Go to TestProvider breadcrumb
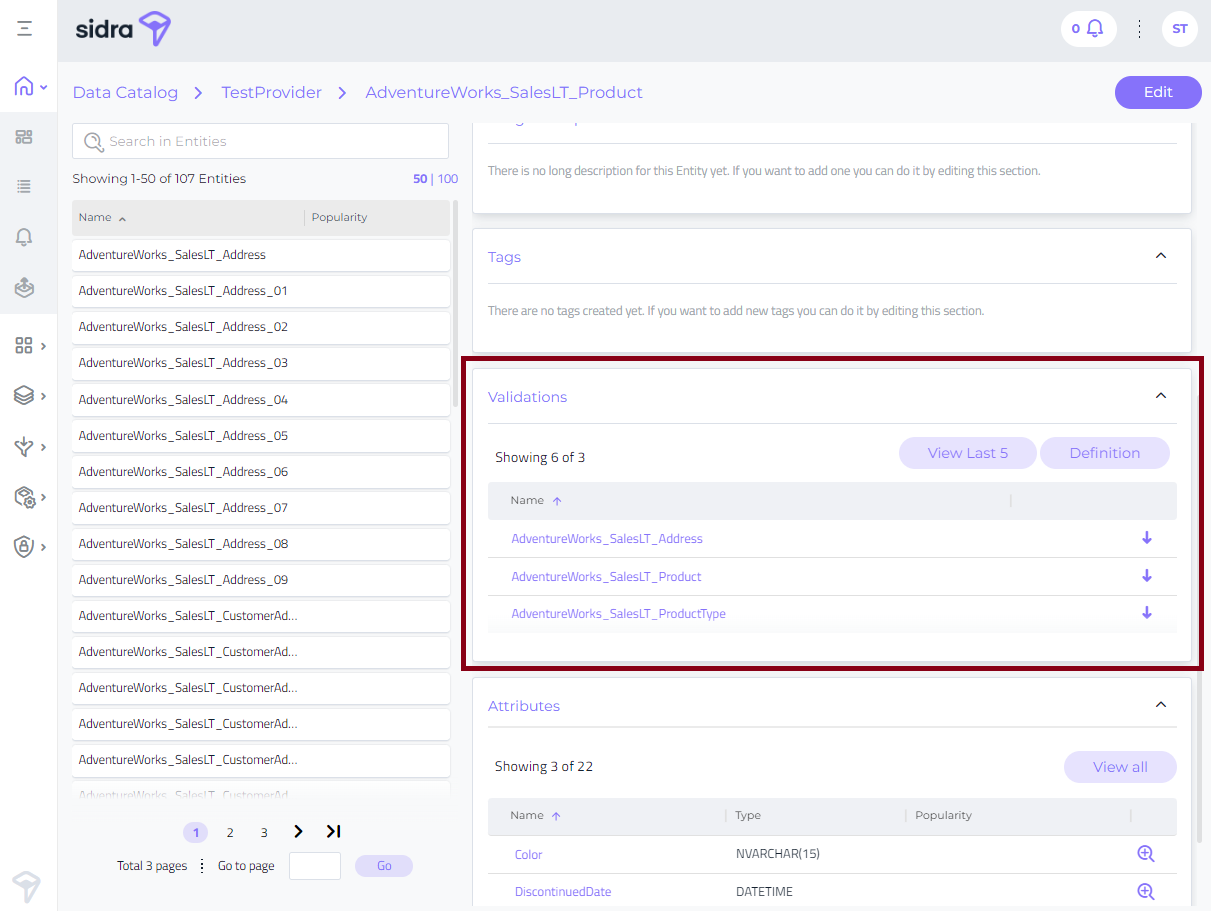Image resolution: width=1211 pixels, height=911 pixels. pos(271,93)
